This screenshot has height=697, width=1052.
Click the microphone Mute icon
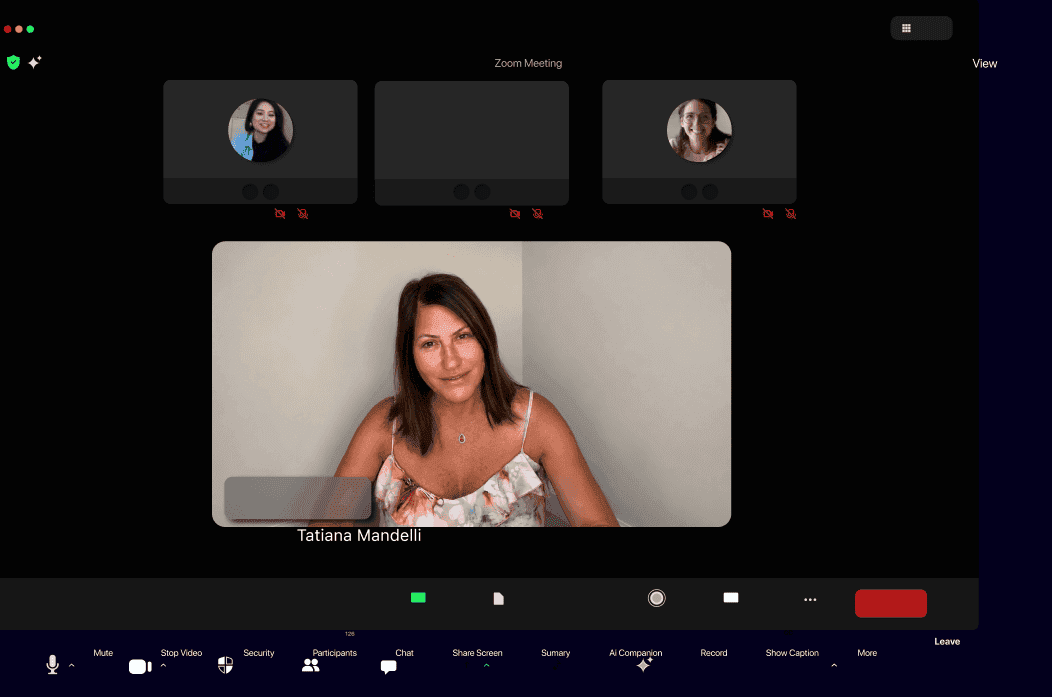pos(52,664)
